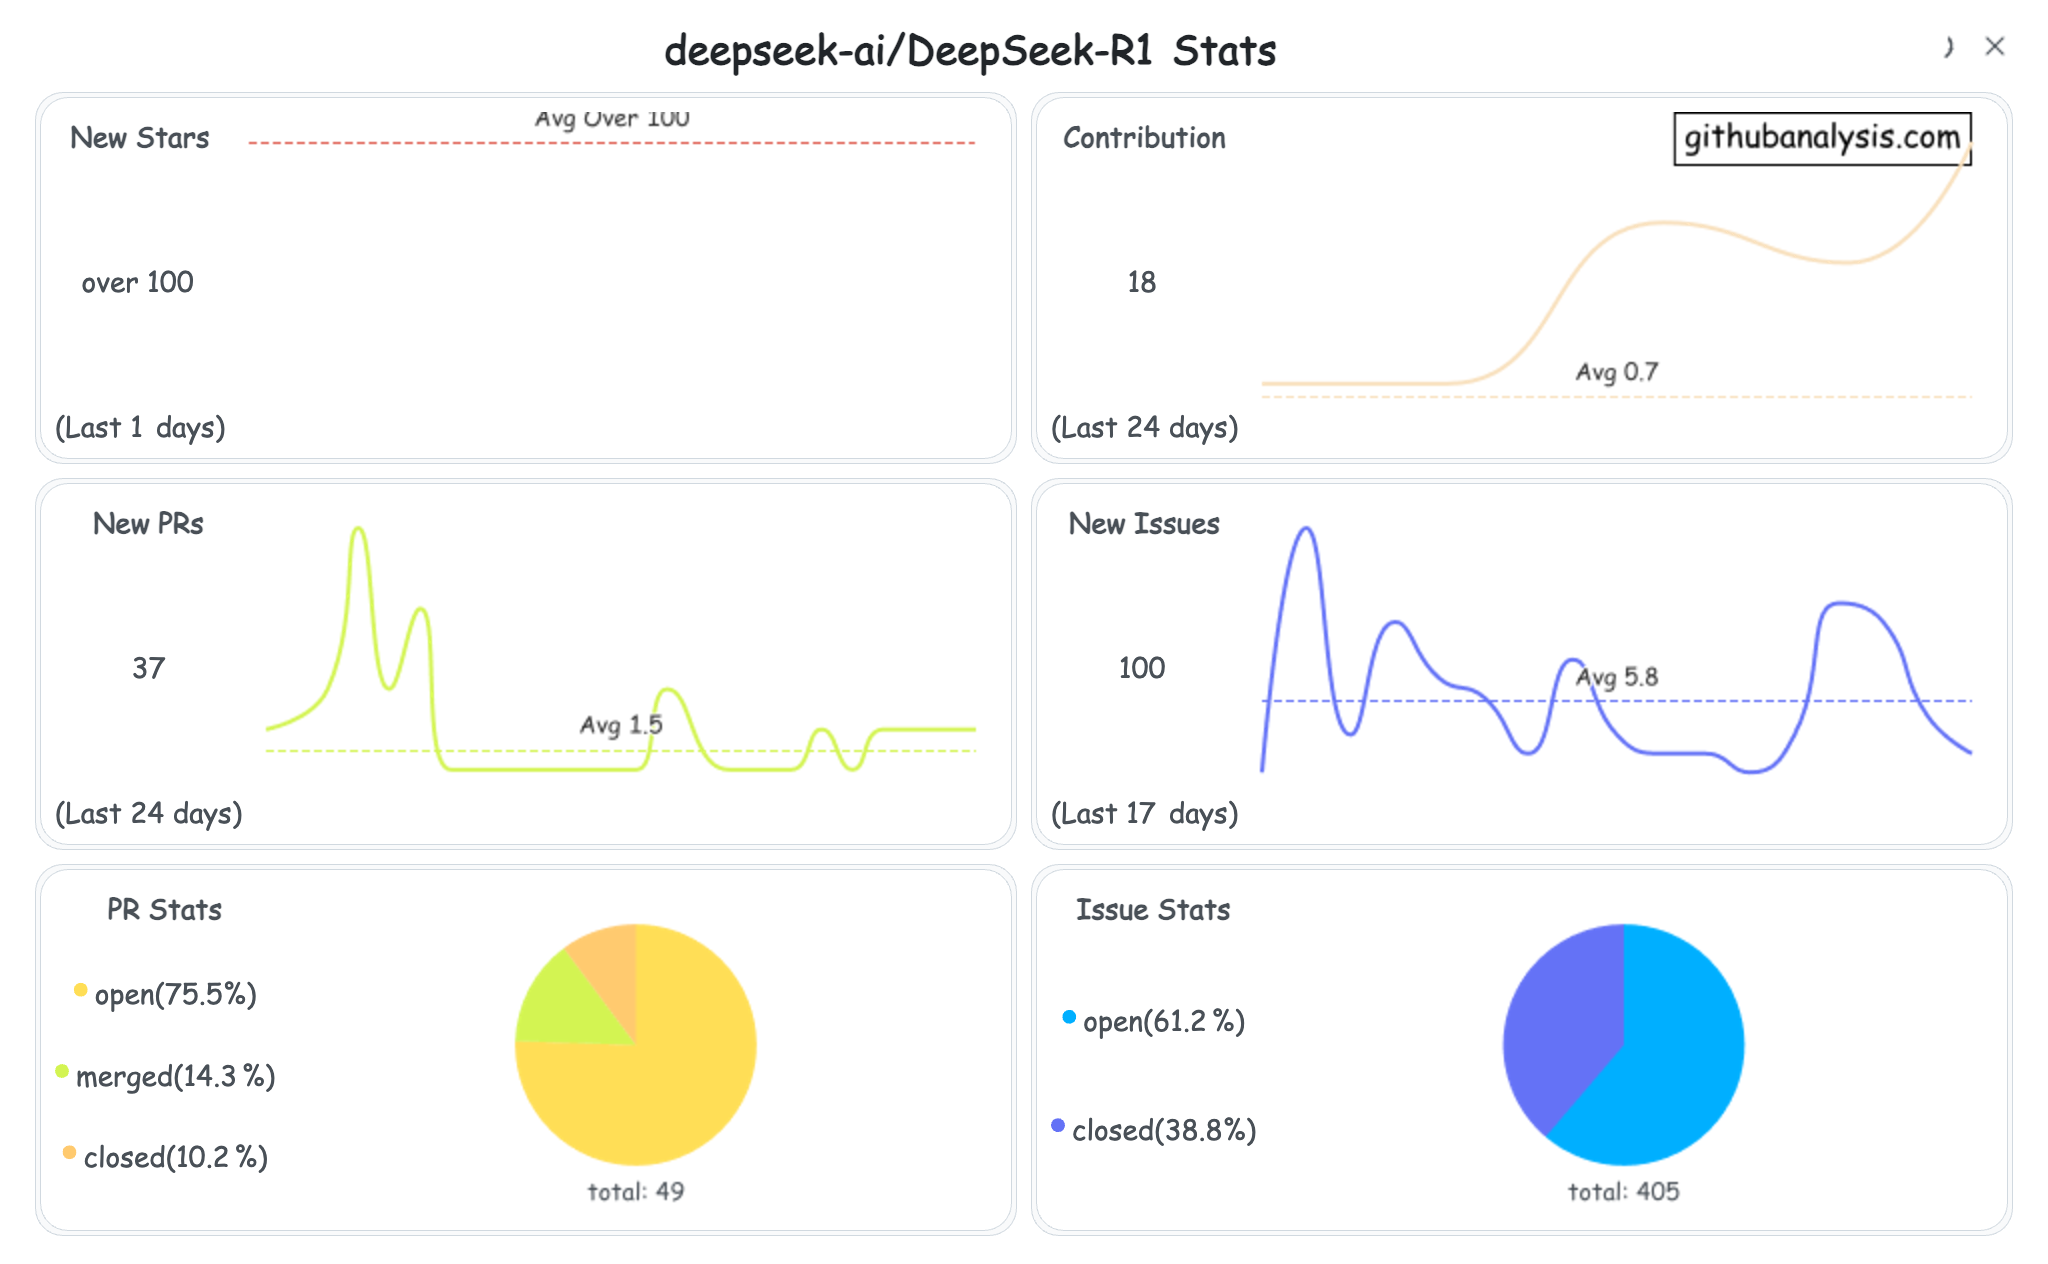Click '(Last 17 days)' in New Issues
This screenshot has width=2048, height=1264.
(1144, 814)
